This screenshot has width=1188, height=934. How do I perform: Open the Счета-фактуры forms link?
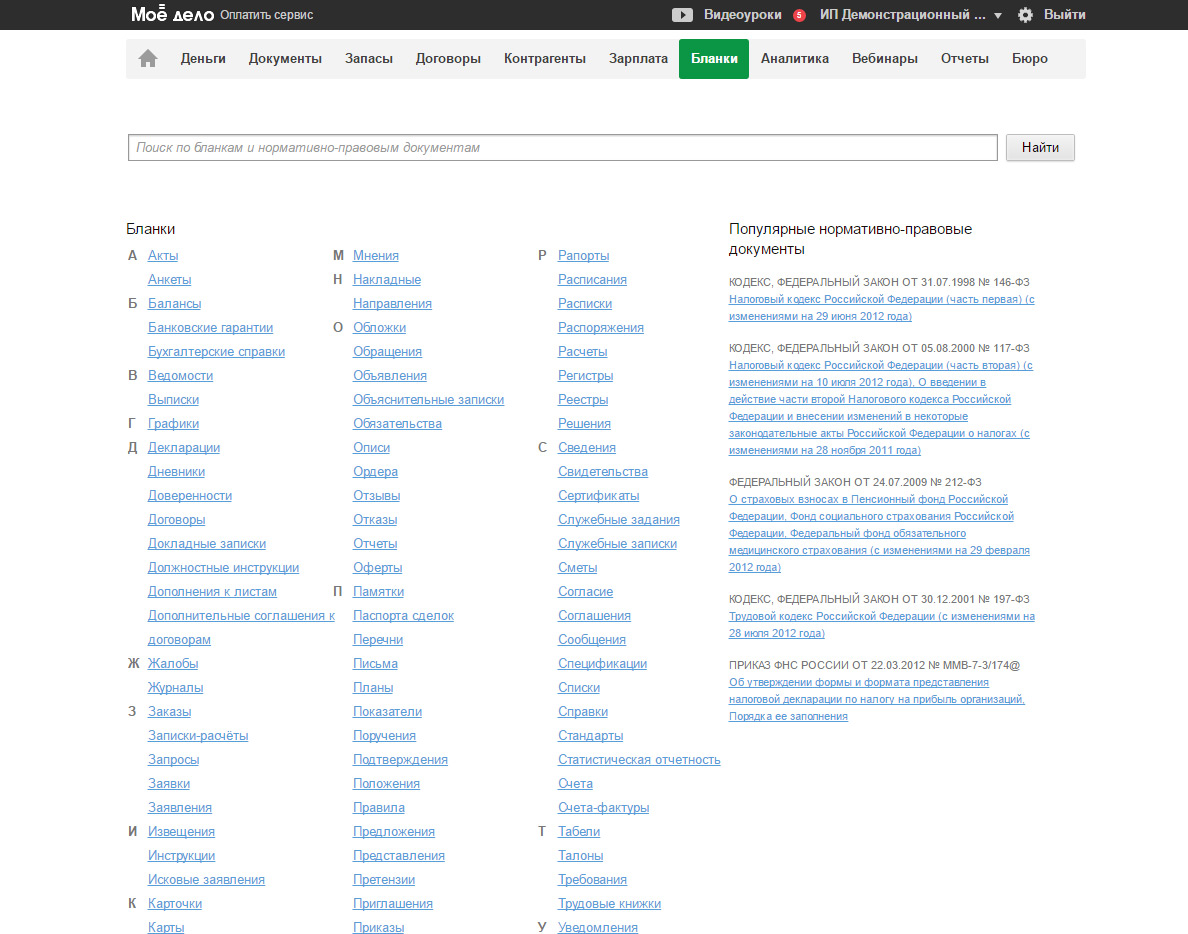[x=603, y=808]
